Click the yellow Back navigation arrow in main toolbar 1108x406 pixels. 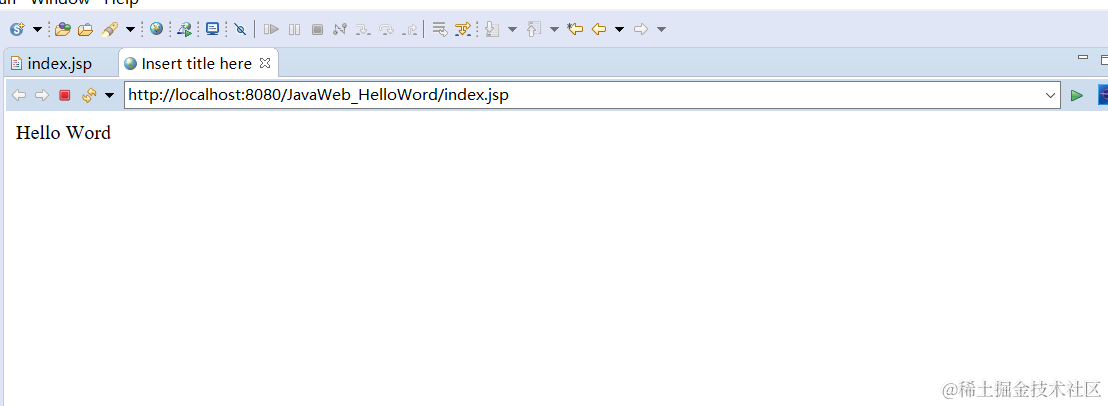coord(599,30)
